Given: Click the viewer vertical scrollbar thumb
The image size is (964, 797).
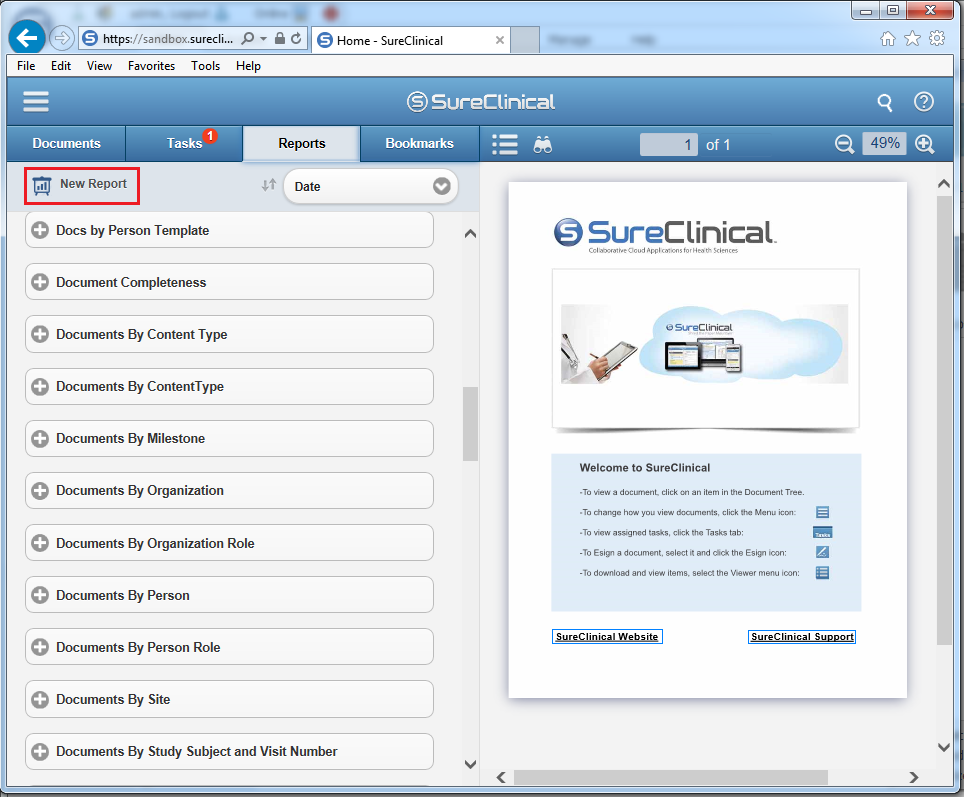Looking at the screenshot, I should click(944, 420).
